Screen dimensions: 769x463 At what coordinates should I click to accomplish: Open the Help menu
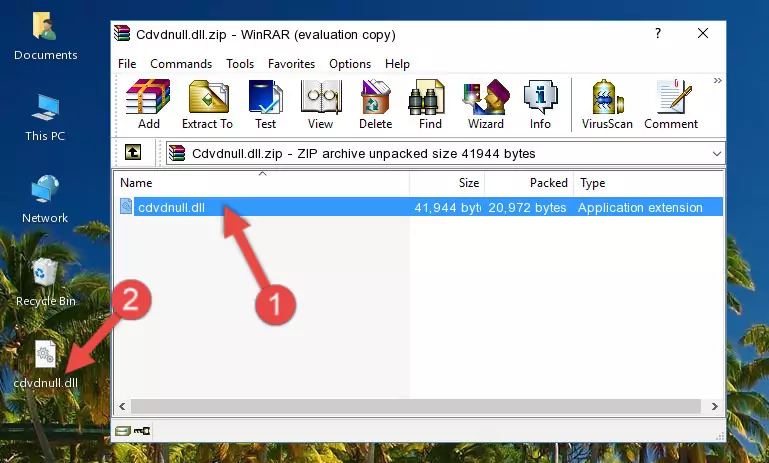click(x=397, y=64)
